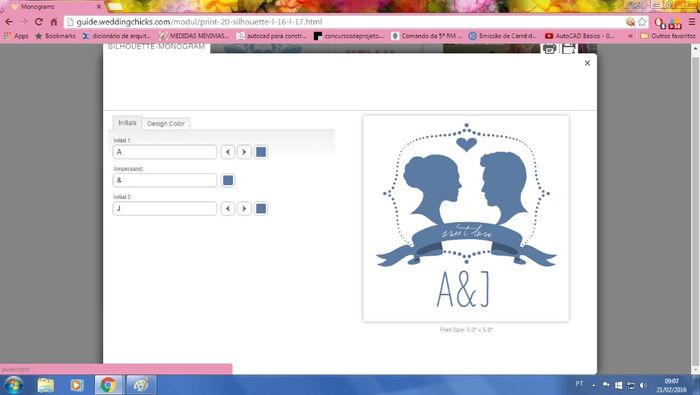The width and height of the screenshot is (700, 395).
Task: Click the Chrome taskbar icon
Action: pos(108,385)
